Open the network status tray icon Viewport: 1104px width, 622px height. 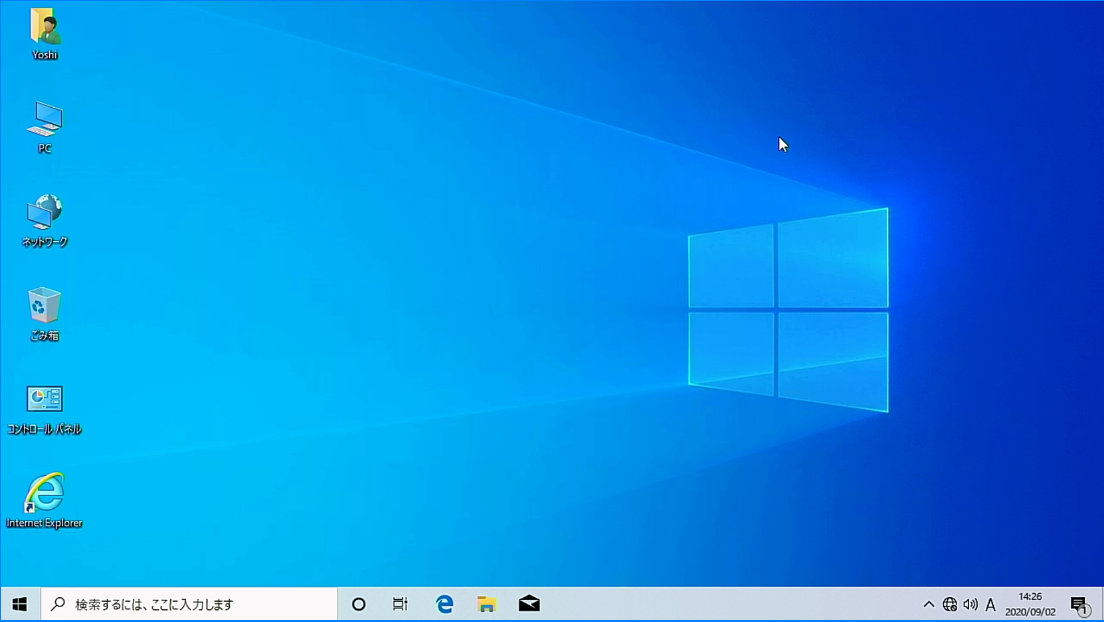coord(950,604)
